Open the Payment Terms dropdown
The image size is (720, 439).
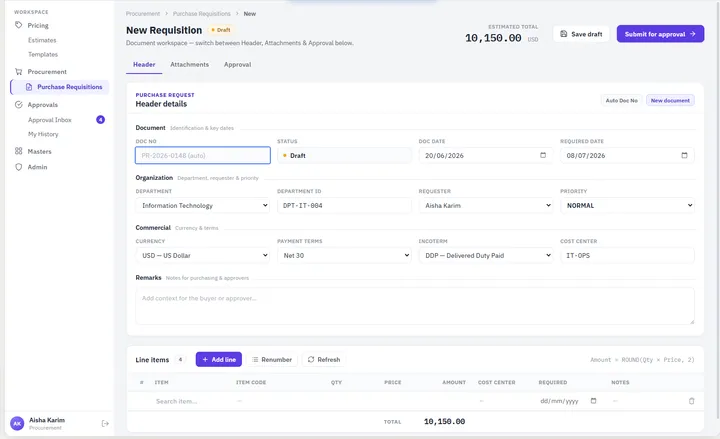(344, 255)
